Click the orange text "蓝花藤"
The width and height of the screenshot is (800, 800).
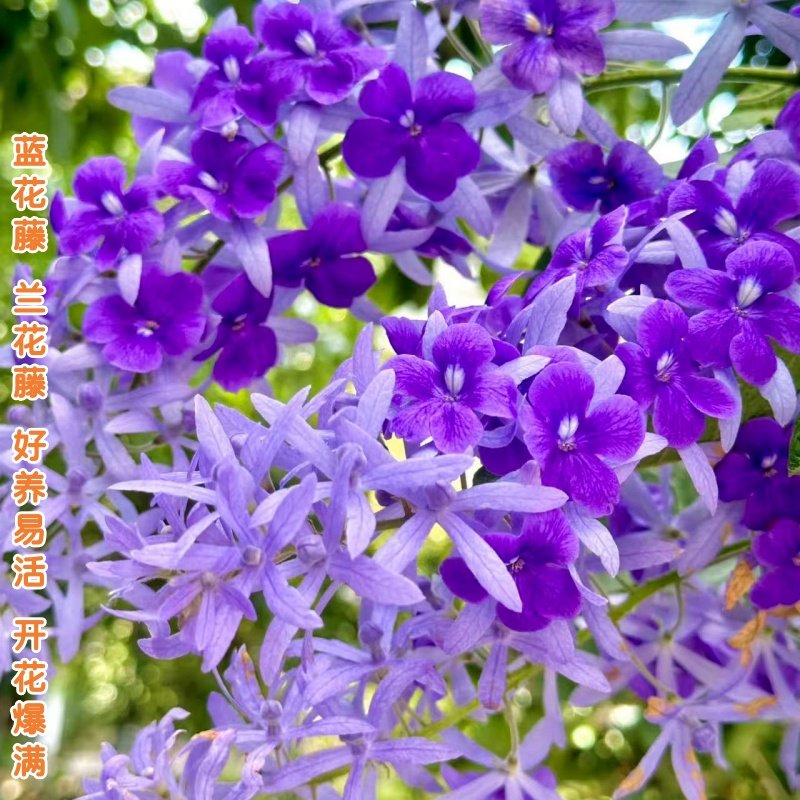(30, 193)
